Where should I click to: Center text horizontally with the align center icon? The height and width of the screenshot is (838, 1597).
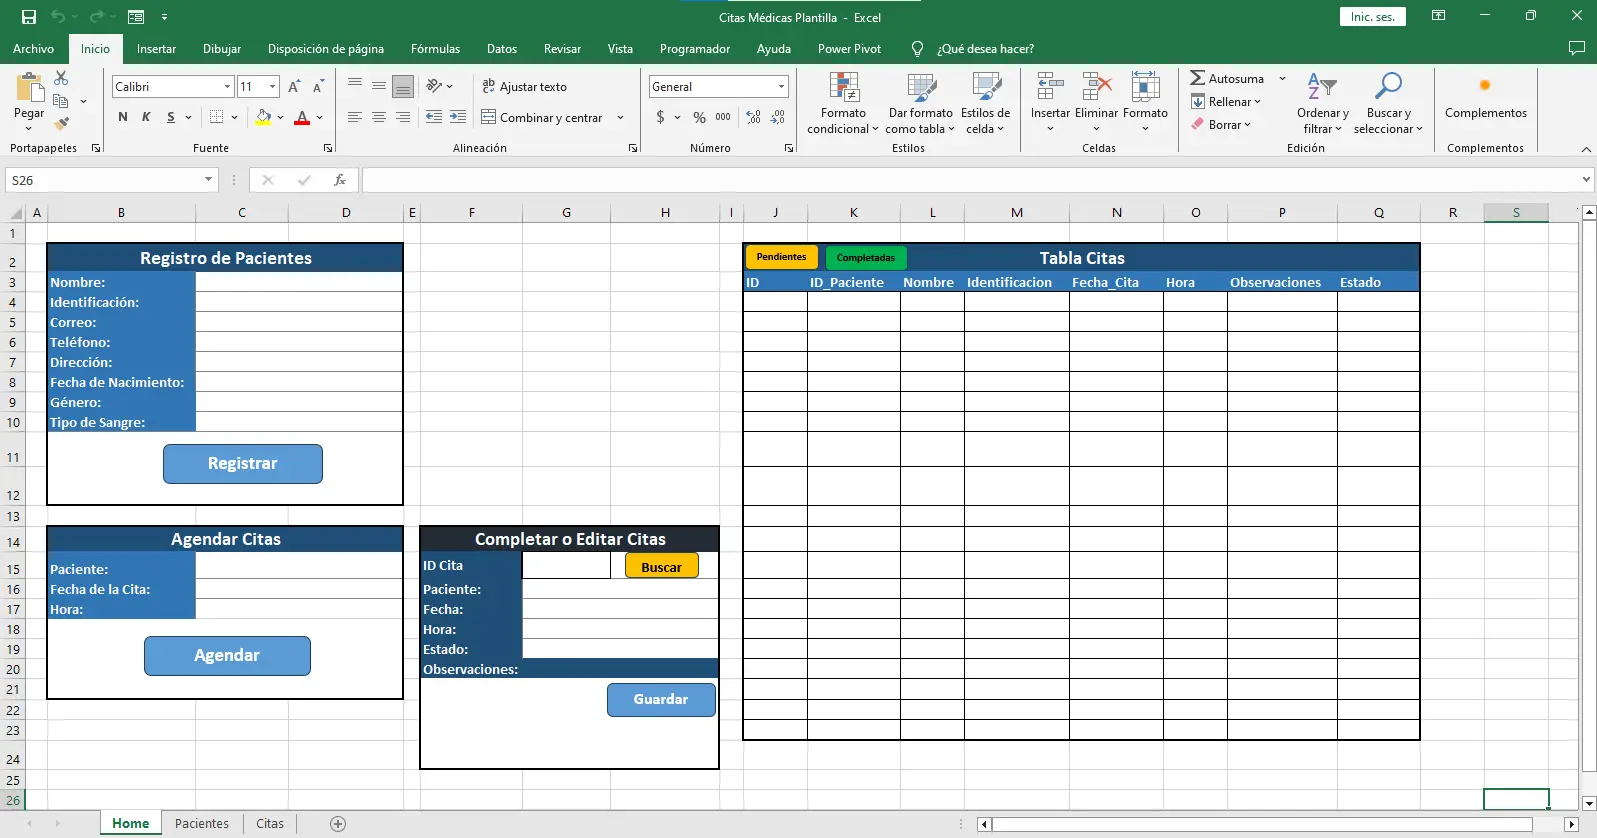click(379, 117)
